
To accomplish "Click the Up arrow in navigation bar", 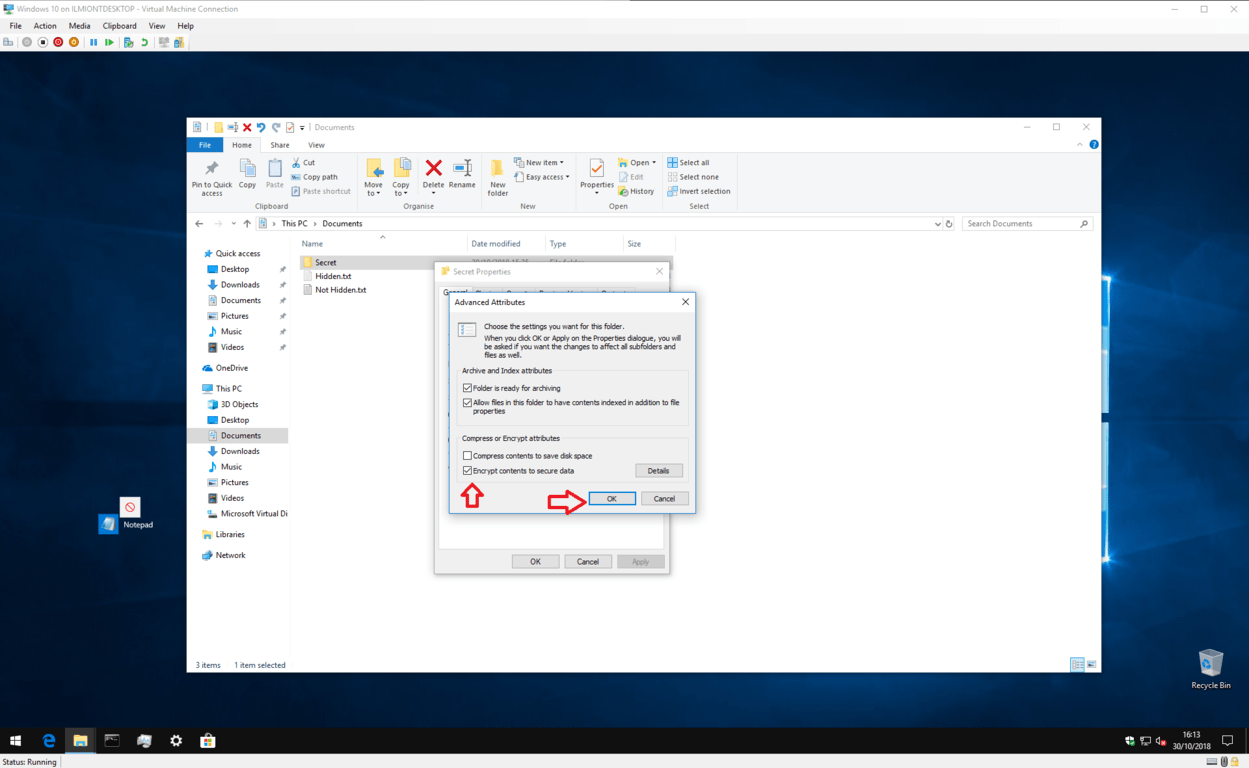I will point(247,224).
